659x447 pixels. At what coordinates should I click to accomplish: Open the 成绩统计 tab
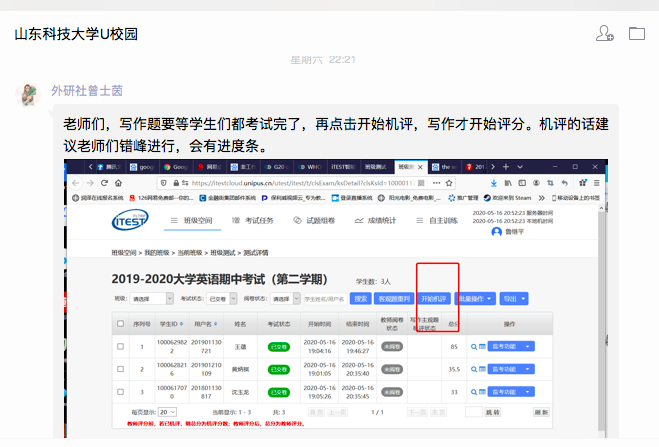384,221
